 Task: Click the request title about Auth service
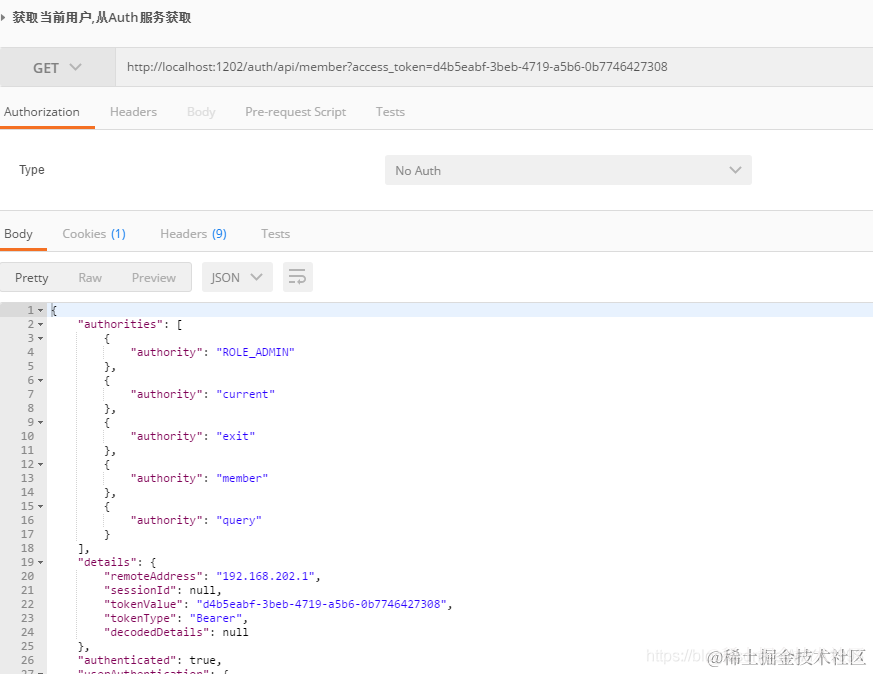(102, 18)
